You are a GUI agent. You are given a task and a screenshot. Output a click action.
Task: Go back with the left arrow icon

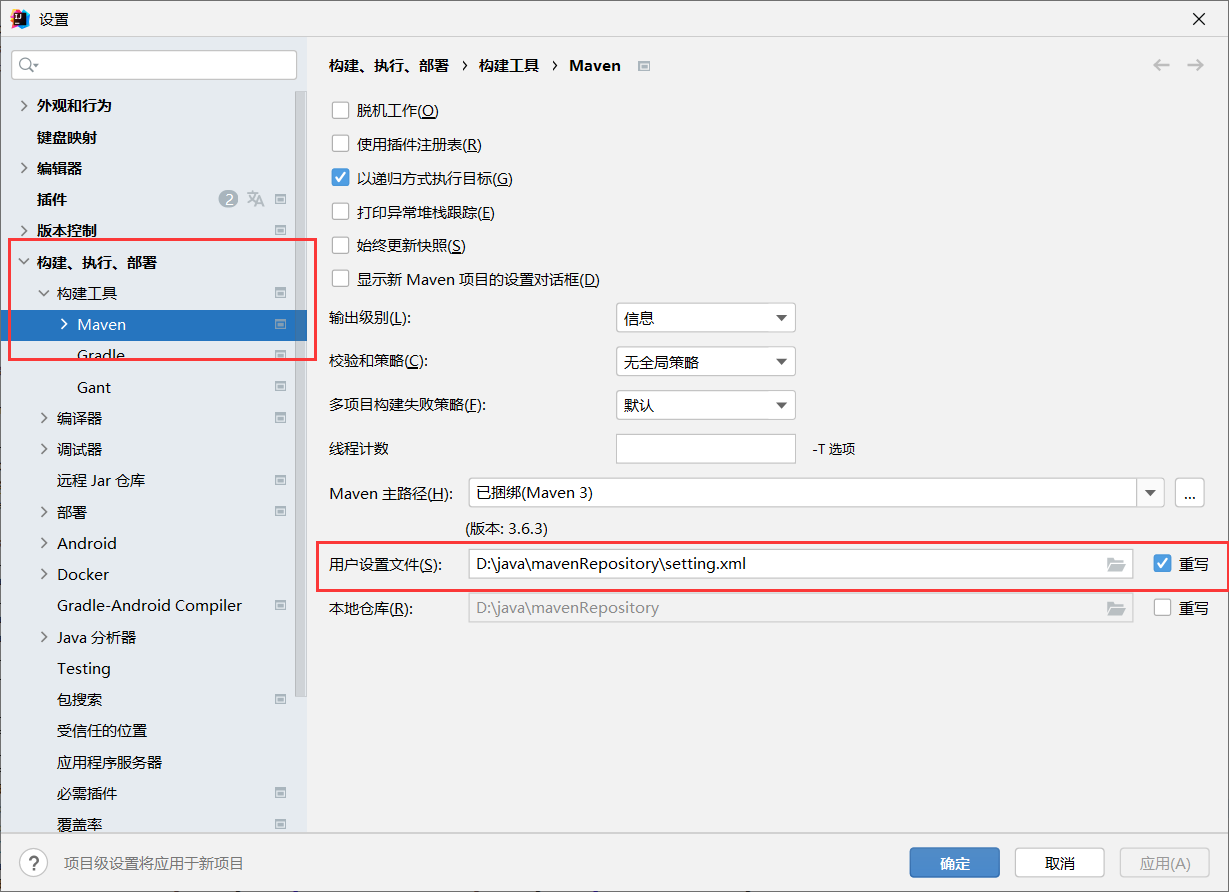pos(1161,65)
